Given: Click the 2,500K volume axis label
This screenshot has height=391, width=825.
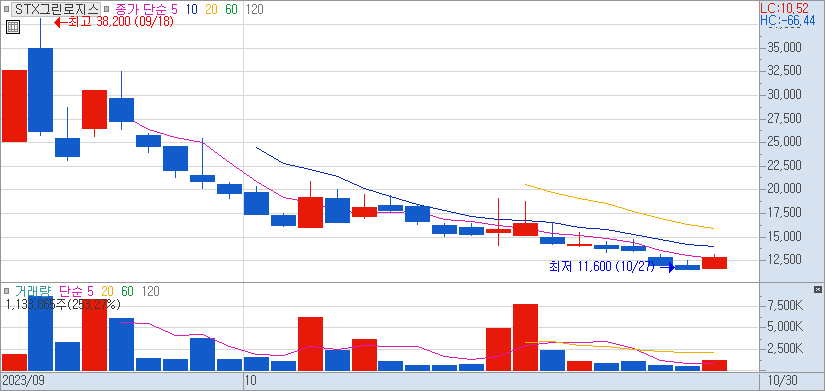Looking at the screenshot, I should [785, 349].
